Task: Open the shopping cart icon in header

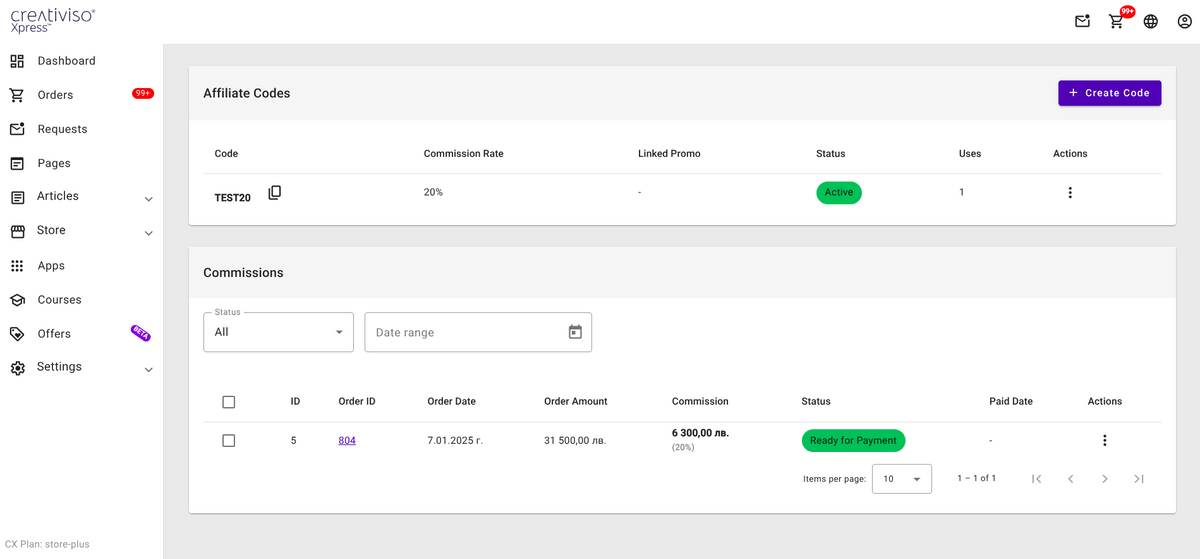Action: [x=1116, y=21]
